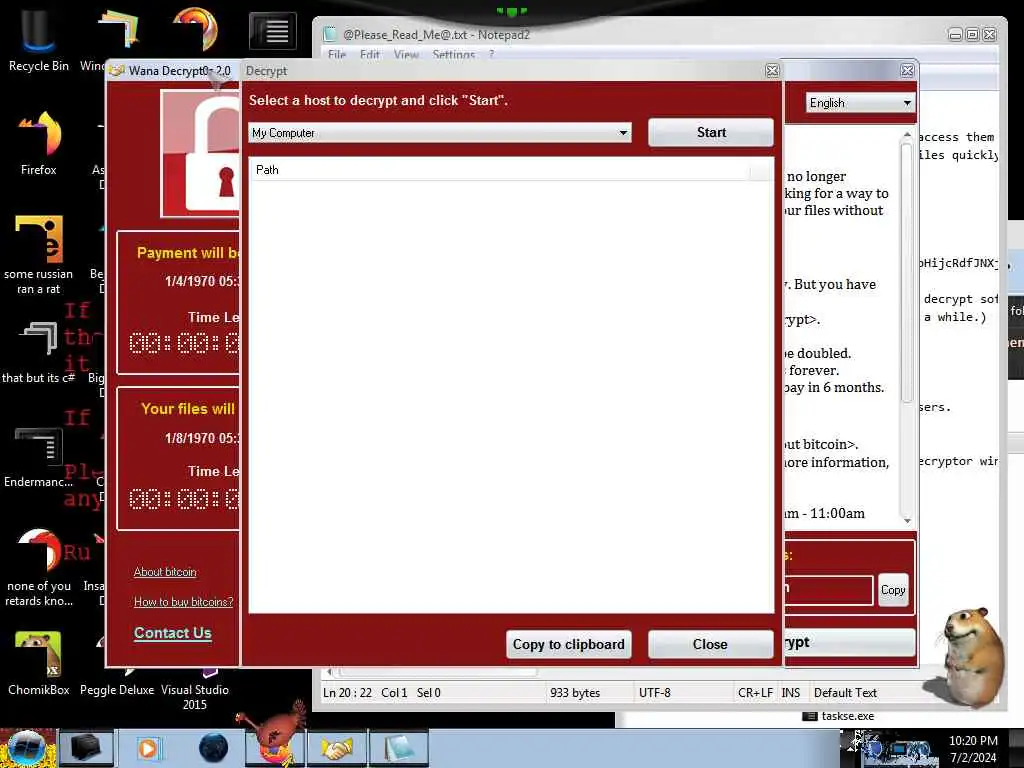
Task: Open the Visual Studio 2015 desktop shortcut
Action: coord(195,689)
